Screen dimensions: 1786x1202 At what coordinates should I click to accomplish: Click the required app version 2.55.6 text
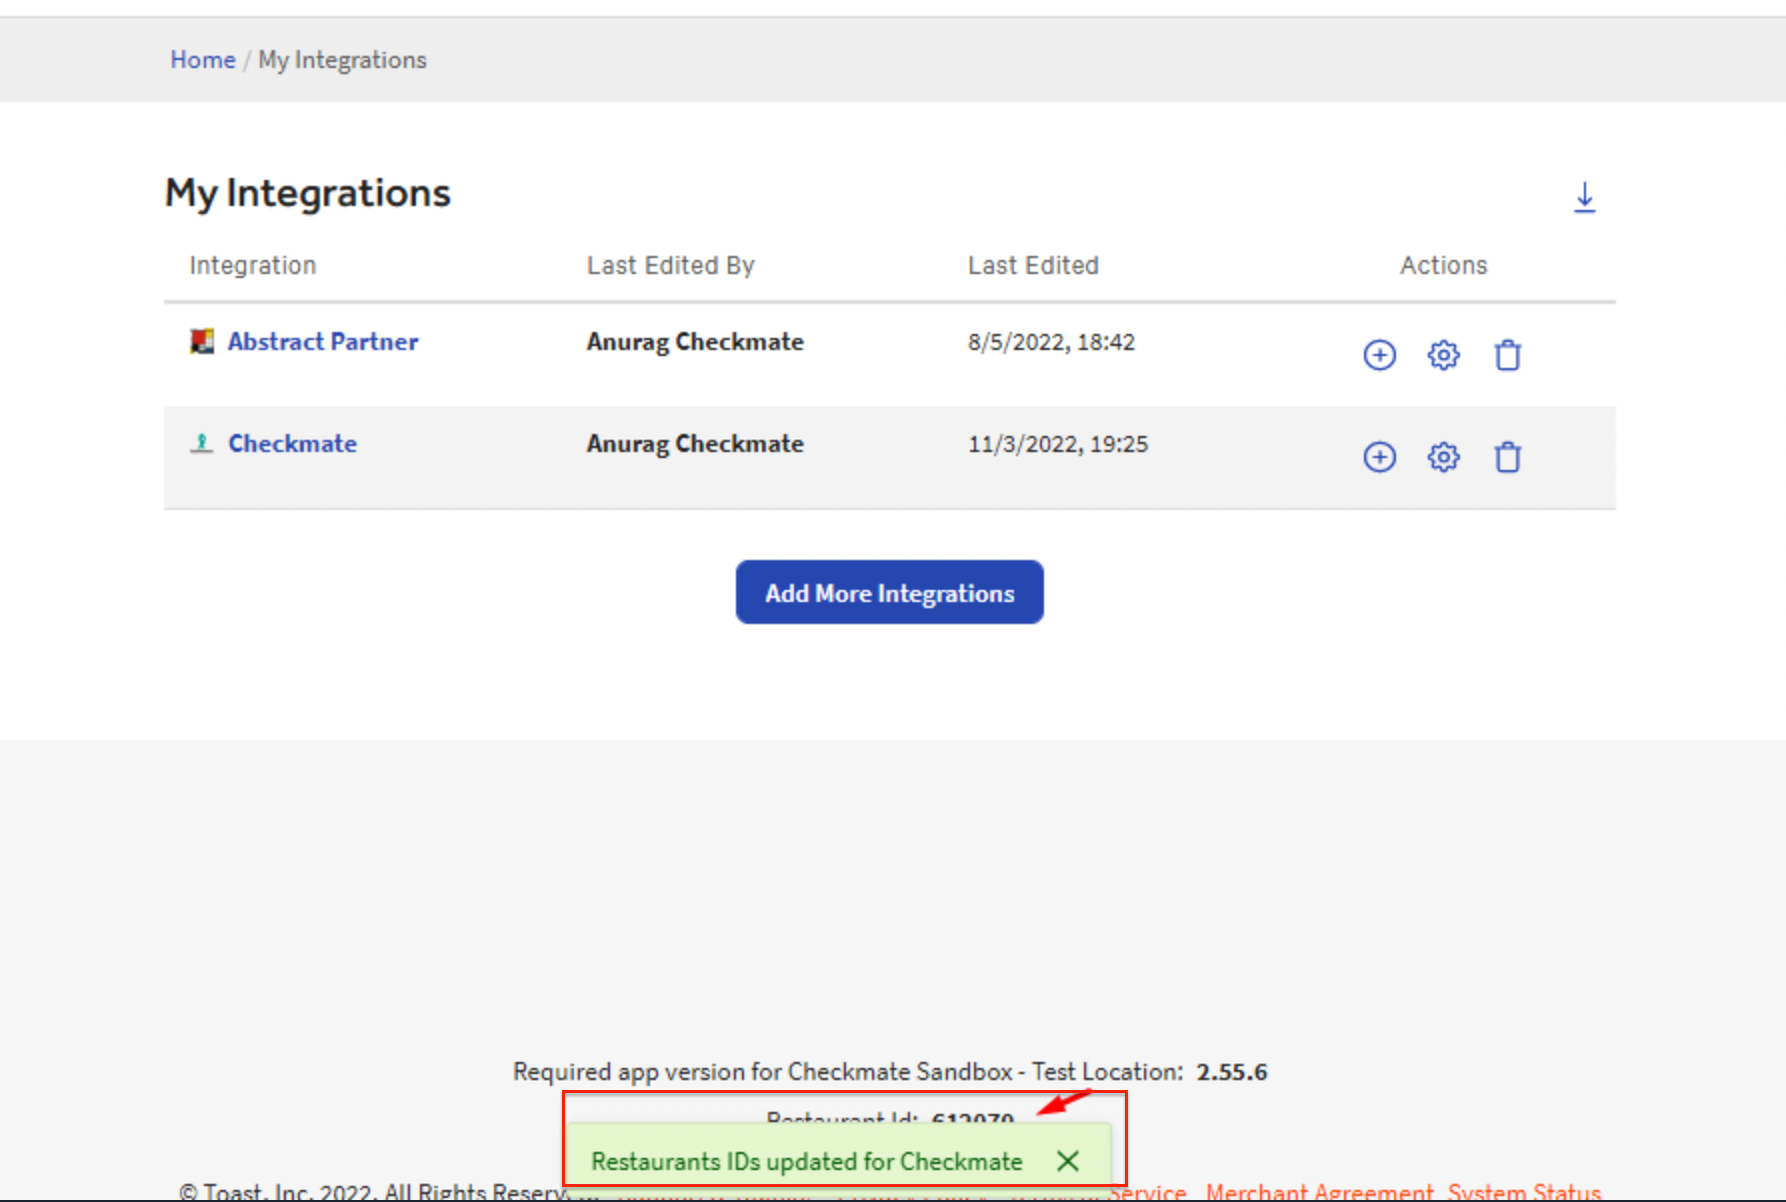click(1232, 1072)
